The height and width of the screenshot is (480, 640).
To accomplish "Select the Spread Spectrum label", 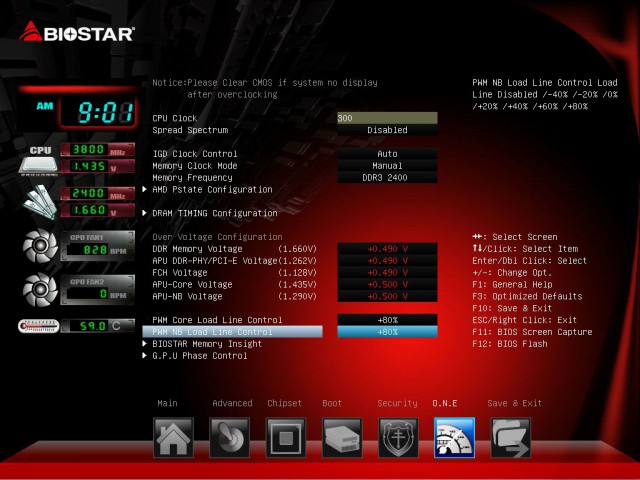I will point(190,130).
